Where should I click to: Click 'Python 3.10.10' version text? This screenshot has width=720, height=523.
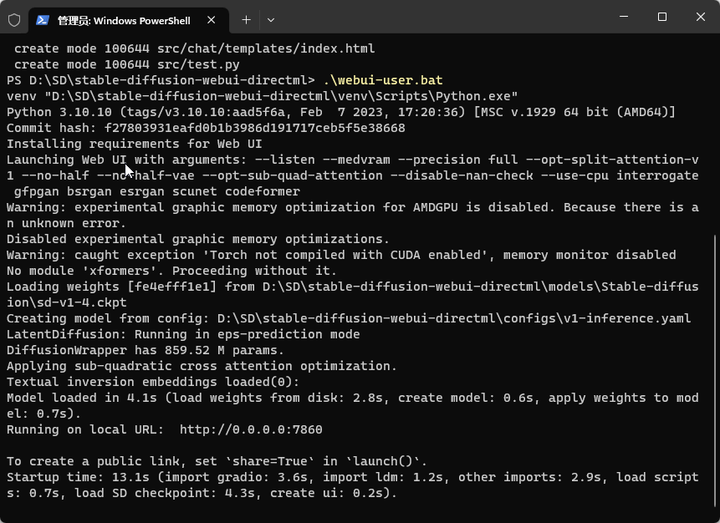click(59, 112)
